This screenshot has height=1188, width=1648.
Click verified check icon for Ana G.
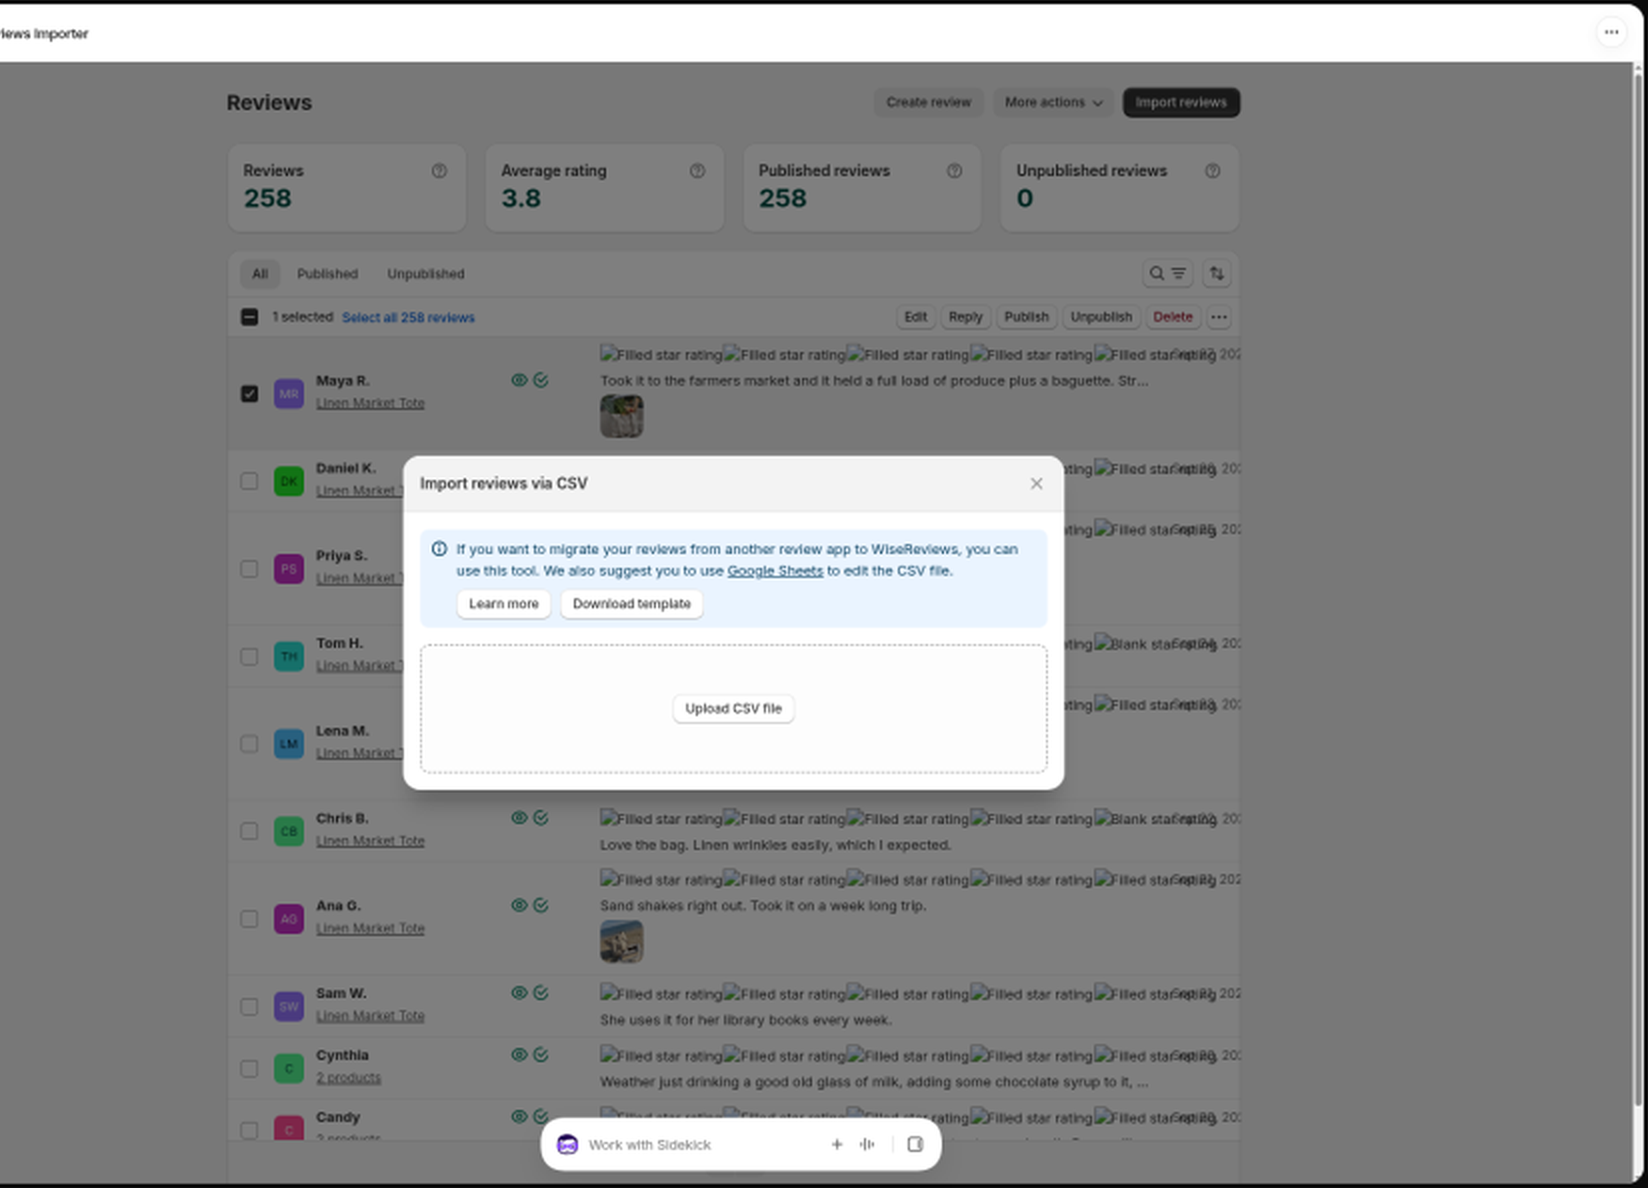point(541,905)
